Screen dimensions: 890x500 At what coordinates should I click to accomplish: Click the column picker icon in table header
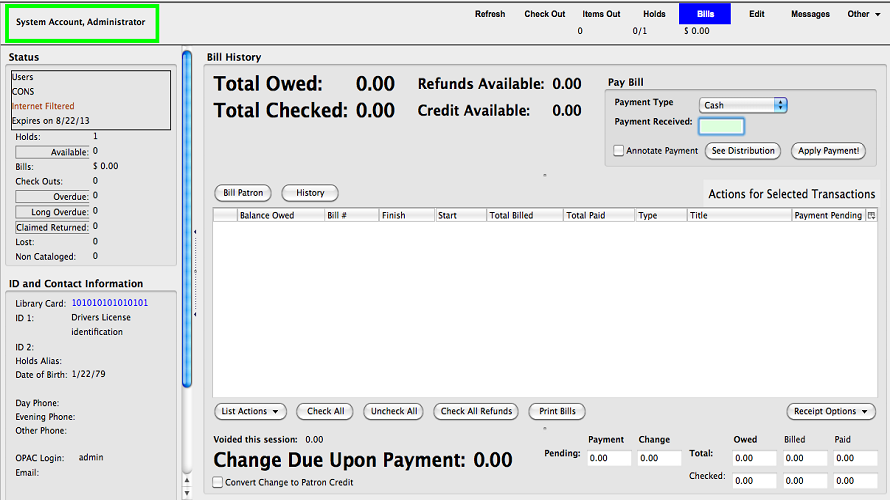[x=871, y=215]
